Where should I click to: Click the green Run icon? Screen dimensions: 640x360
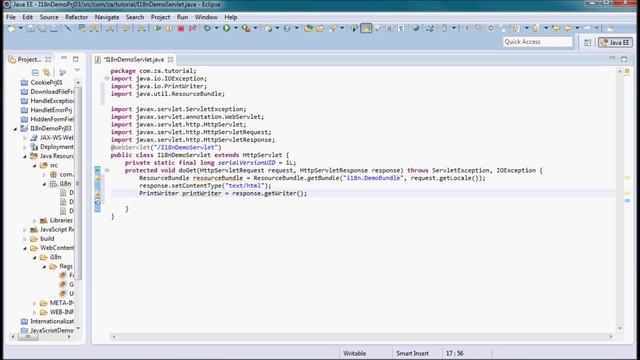pyautogui.click(x=227, y=28)
